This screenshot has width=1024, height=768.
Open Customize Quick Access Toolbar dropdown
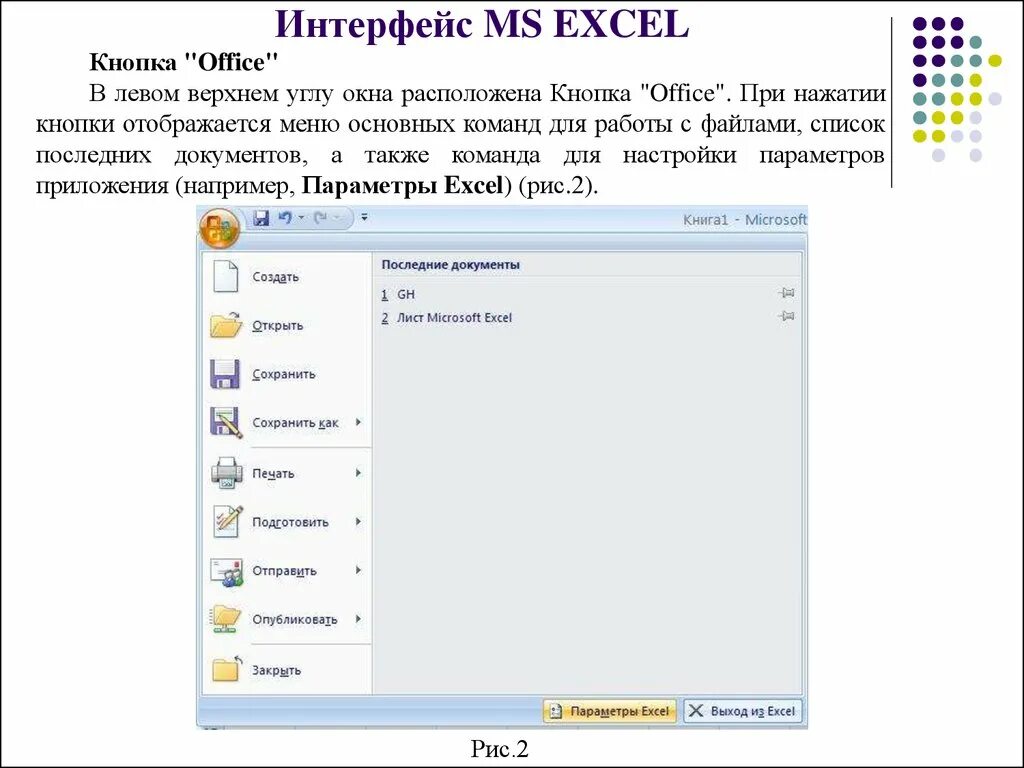pos(364,217)
